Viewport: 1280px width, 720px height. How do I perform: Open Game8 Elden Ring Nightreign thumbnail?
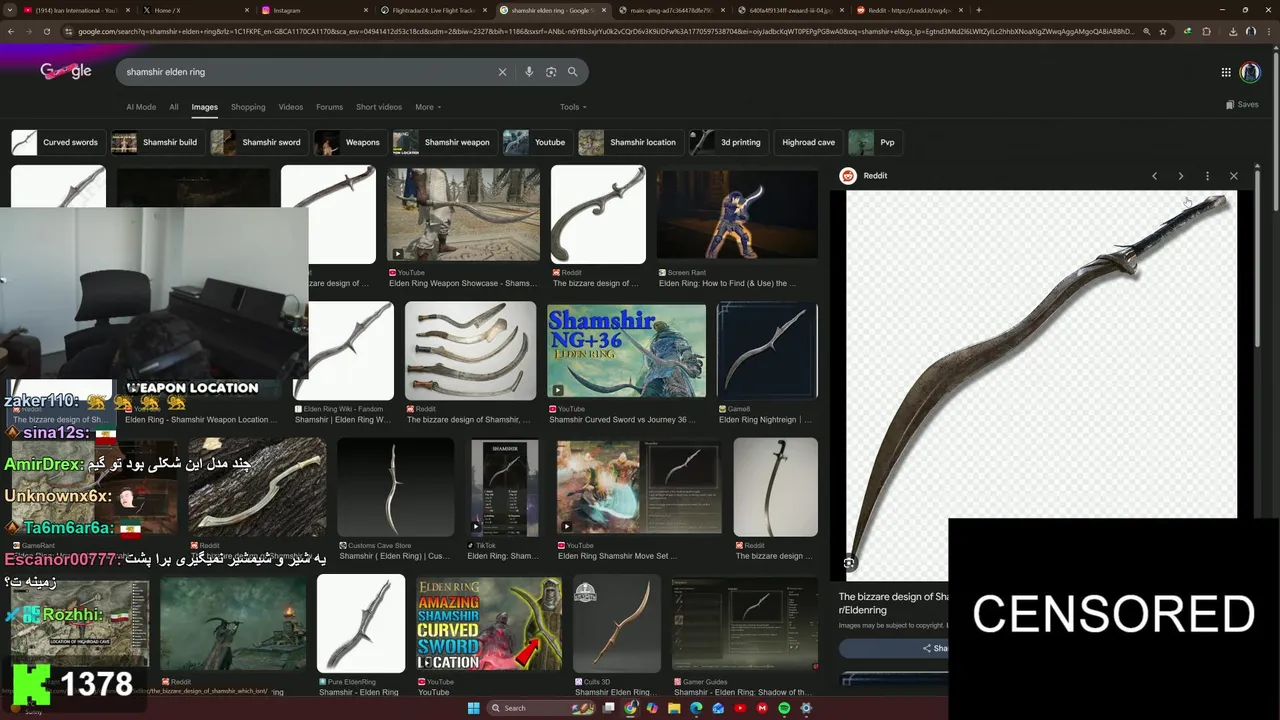(x=767, y=351)
